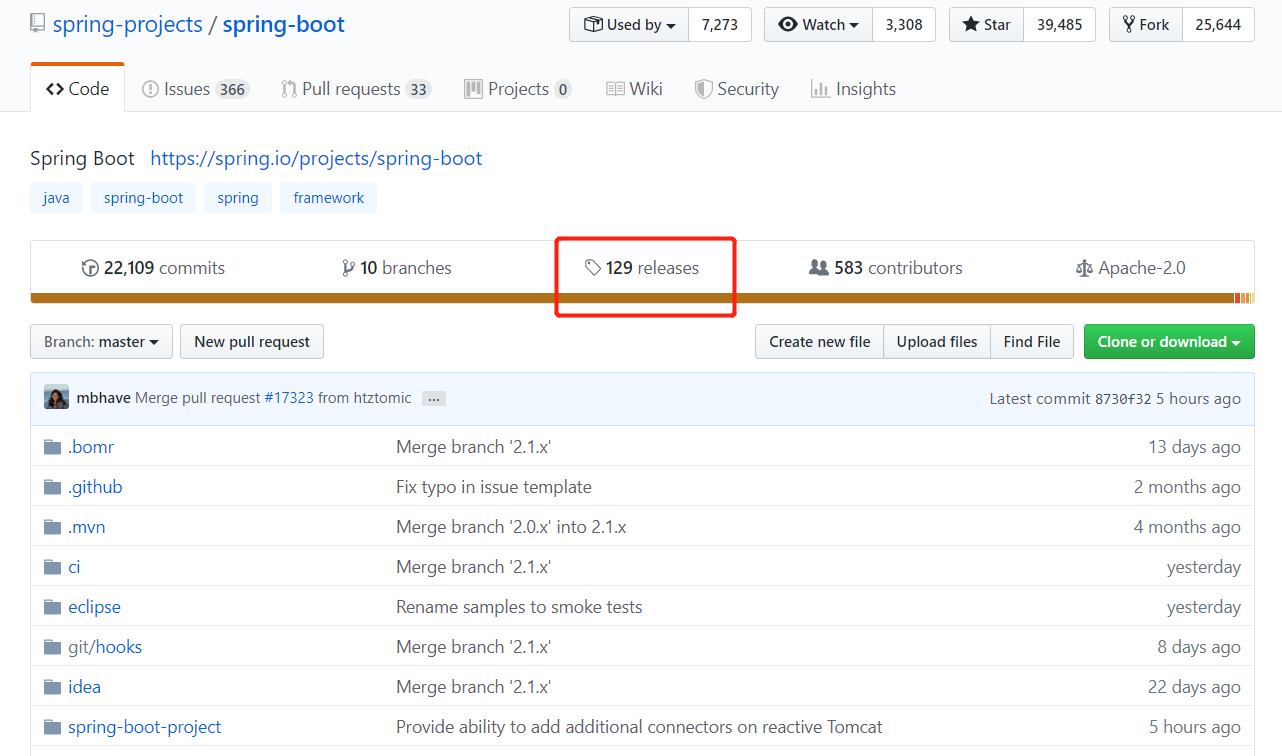Screen dimensions: 1282x756
Task: Open the Security tab
Action: (736, 89)
